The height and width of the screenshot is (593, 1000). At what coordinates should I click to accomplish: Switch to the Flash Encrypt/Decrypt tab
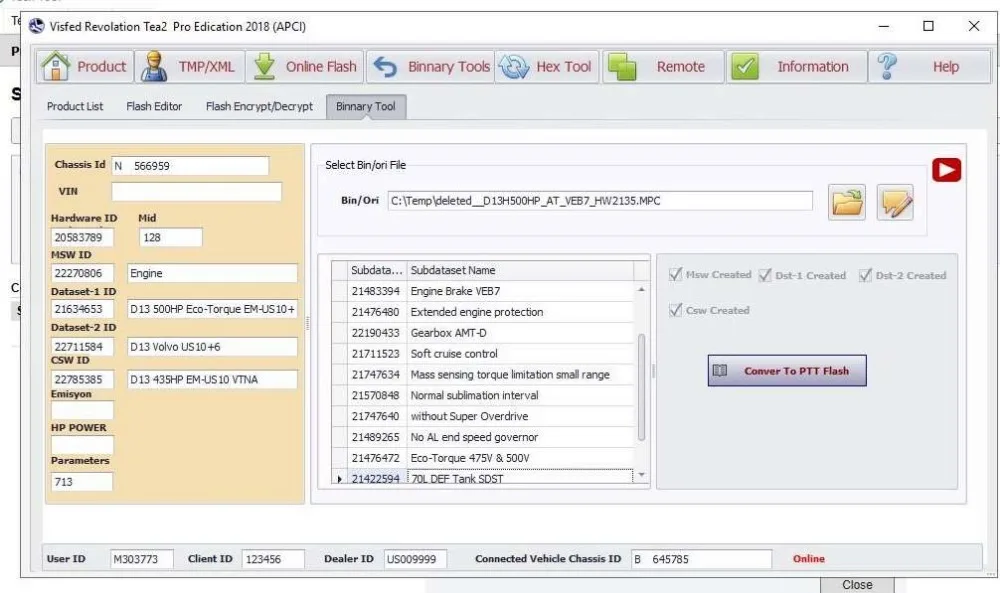point(259,106)
